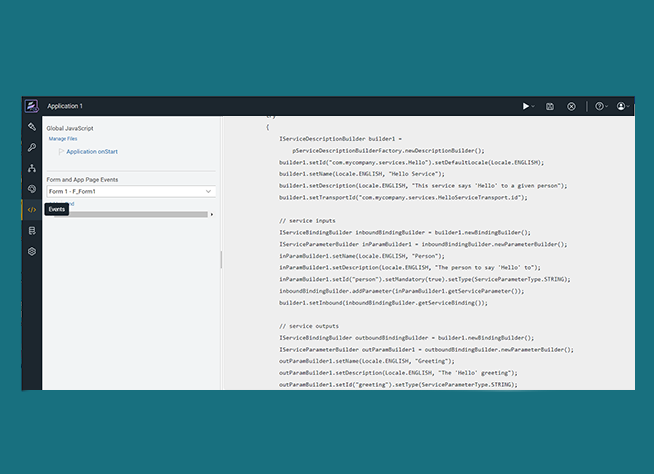Screen dimensions: 654x474
Task: Click the builder1.setDescription code line
Action: pyautogui.click(x=423, y=186)
